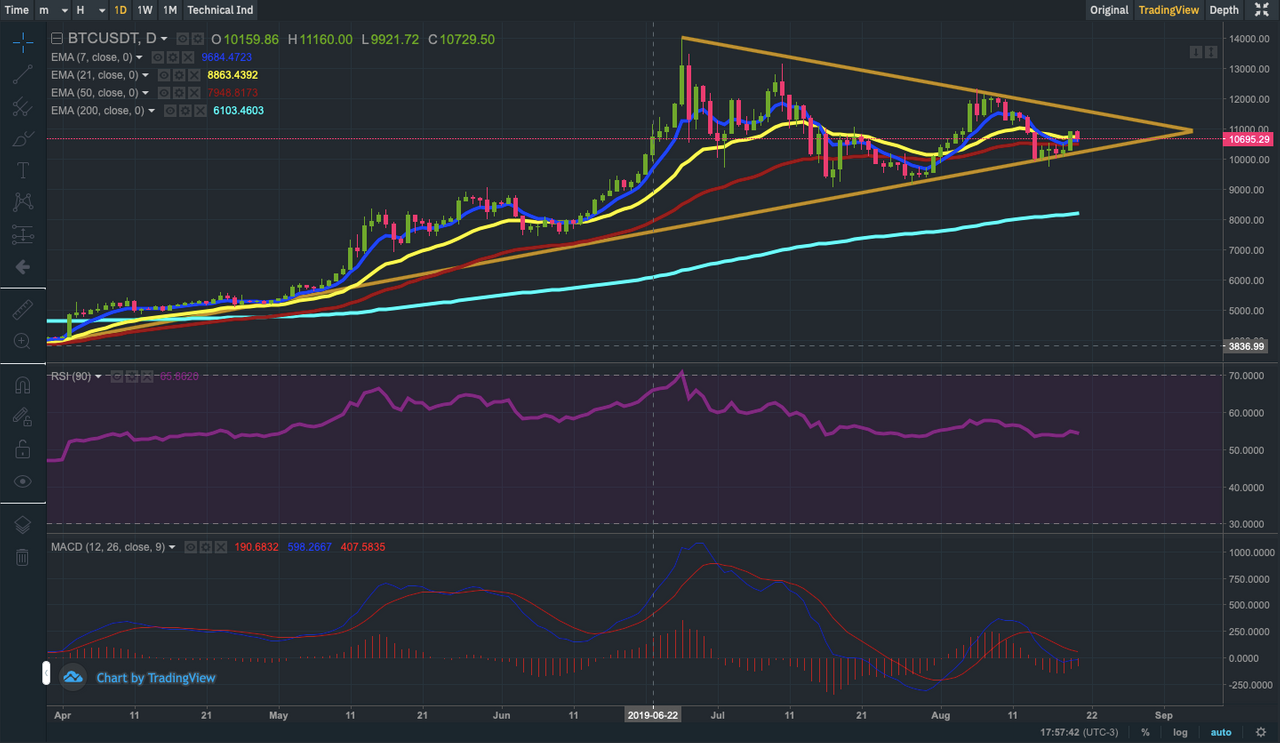Viewport: 1280px width, 743px height.
Task: Open the hours 'H' interval dropdown
Action: pyautogui.click(x=90, y=10)
